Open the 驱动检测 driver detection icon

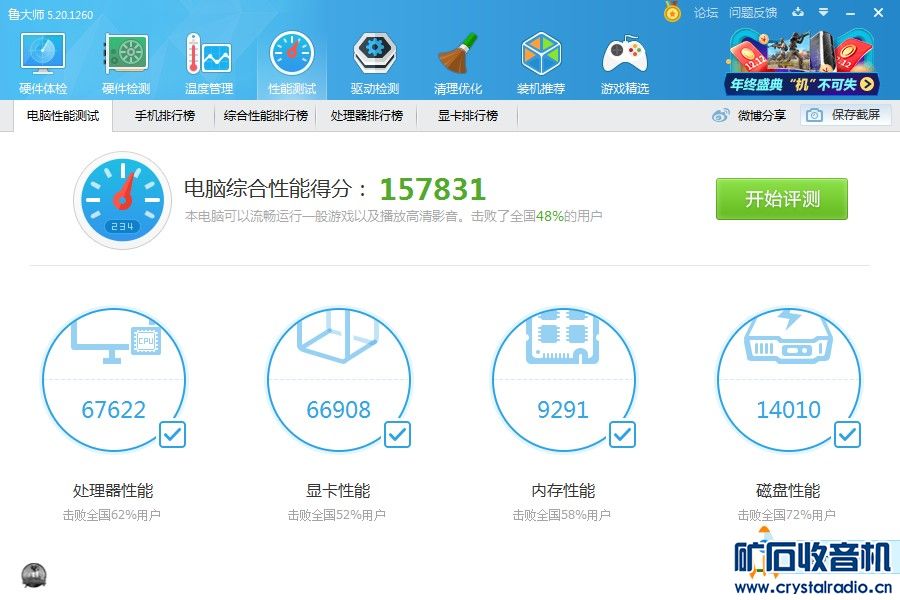[x=375, y=63]
